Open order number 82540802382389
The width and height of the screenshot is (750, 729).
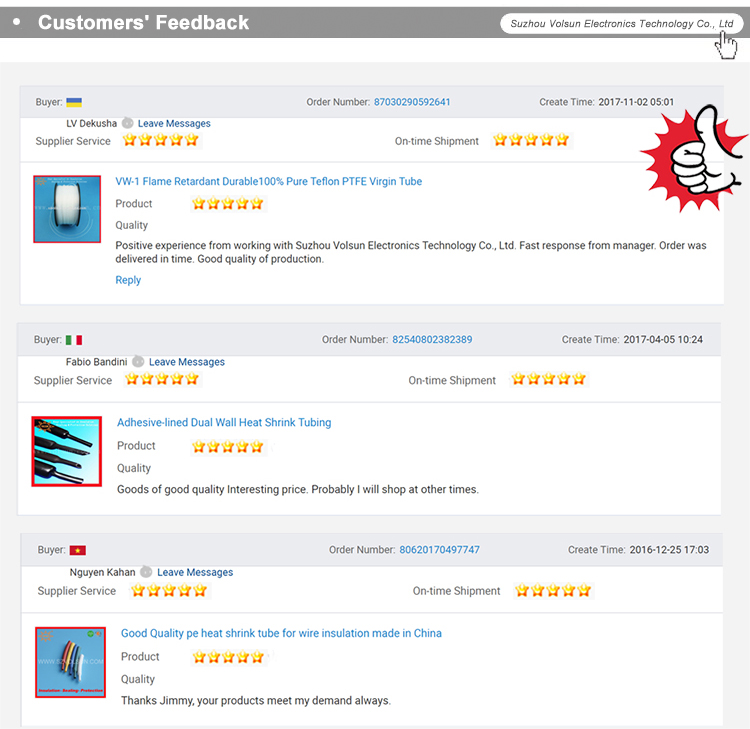pyautogui.click(x=432, y=340)
